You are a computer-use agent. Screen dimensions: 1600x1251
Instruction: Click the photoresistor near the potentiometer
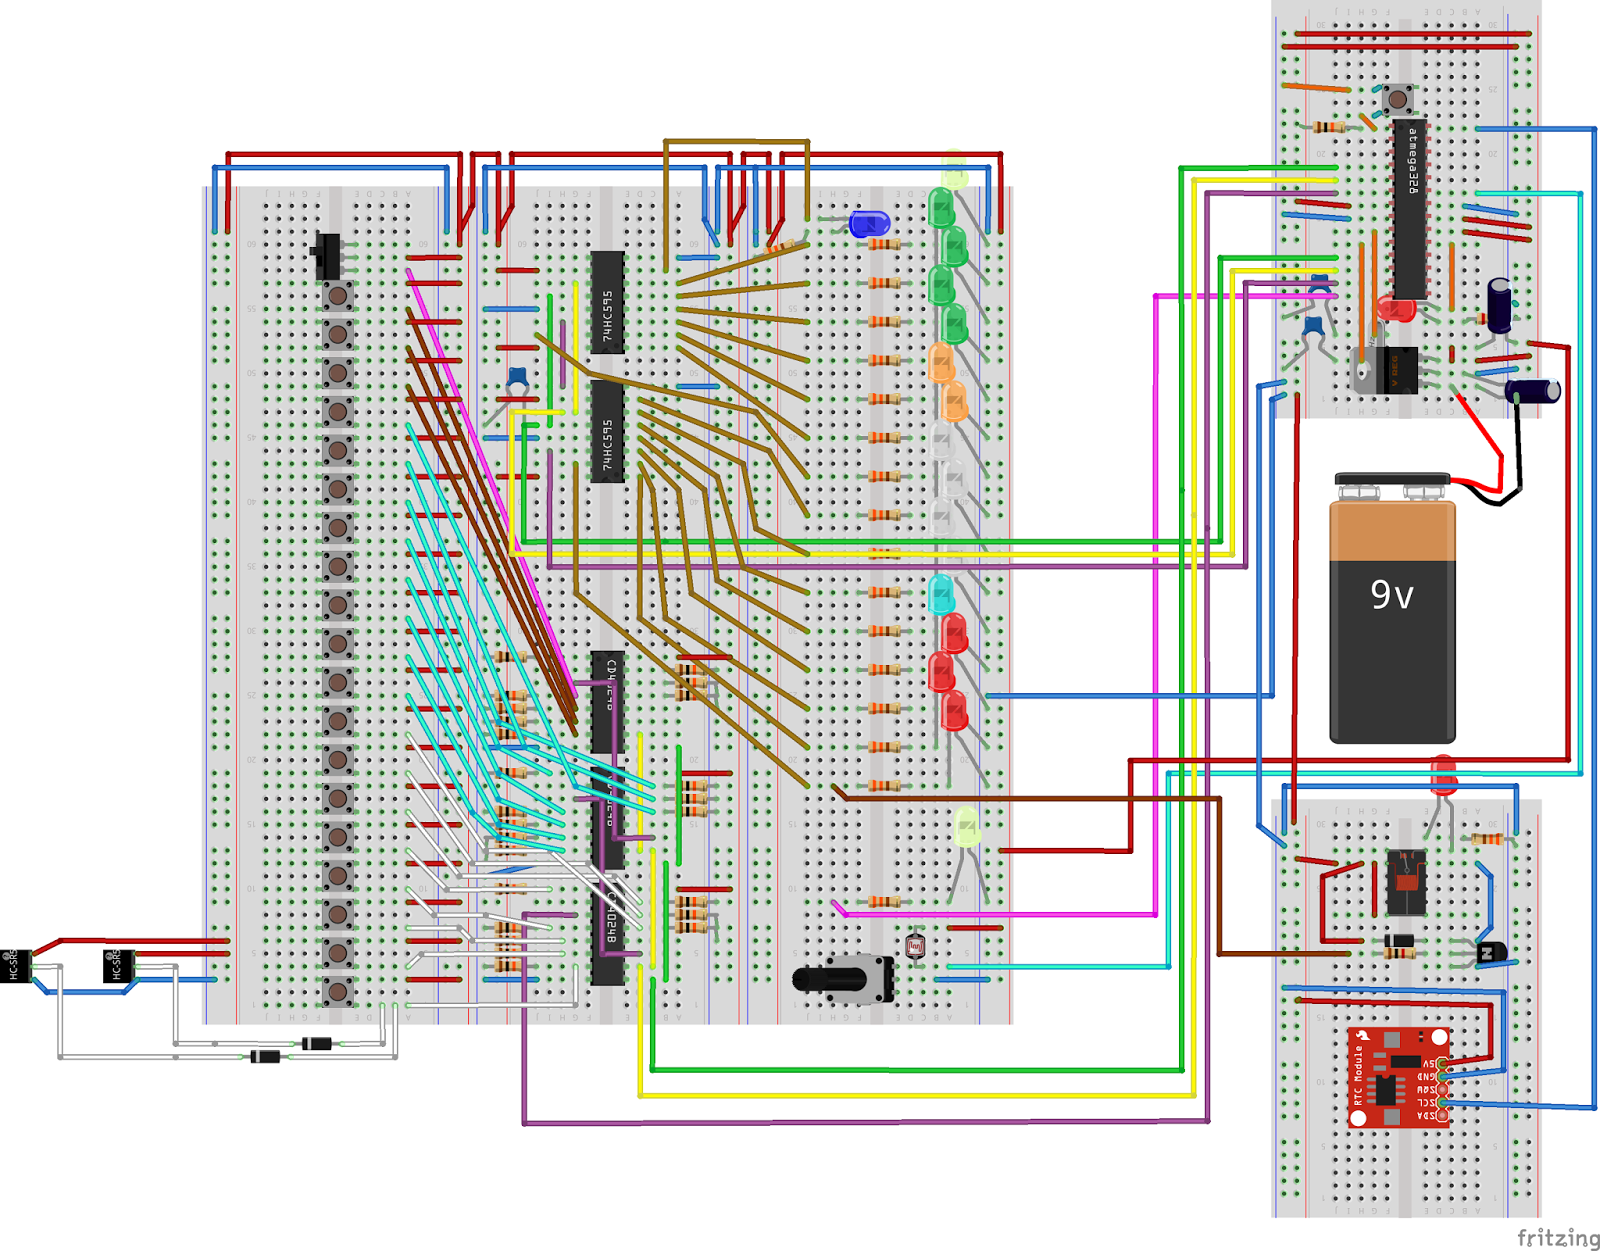pyautogui.click(x=913, y=944)
